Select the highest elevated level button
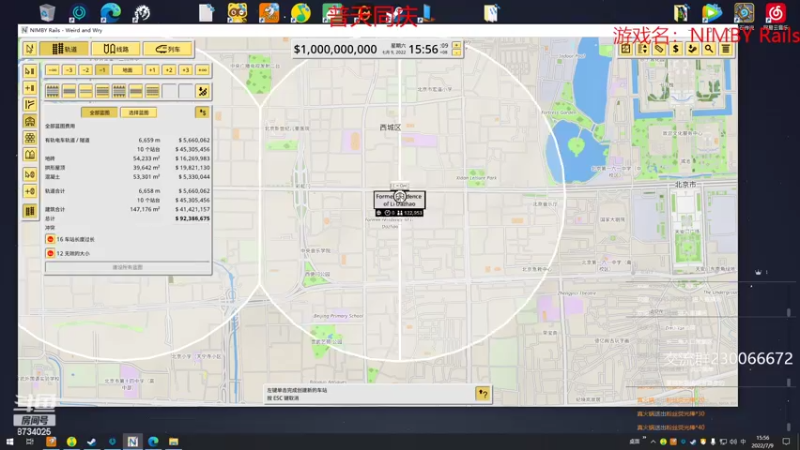 [x=203, y=70]
